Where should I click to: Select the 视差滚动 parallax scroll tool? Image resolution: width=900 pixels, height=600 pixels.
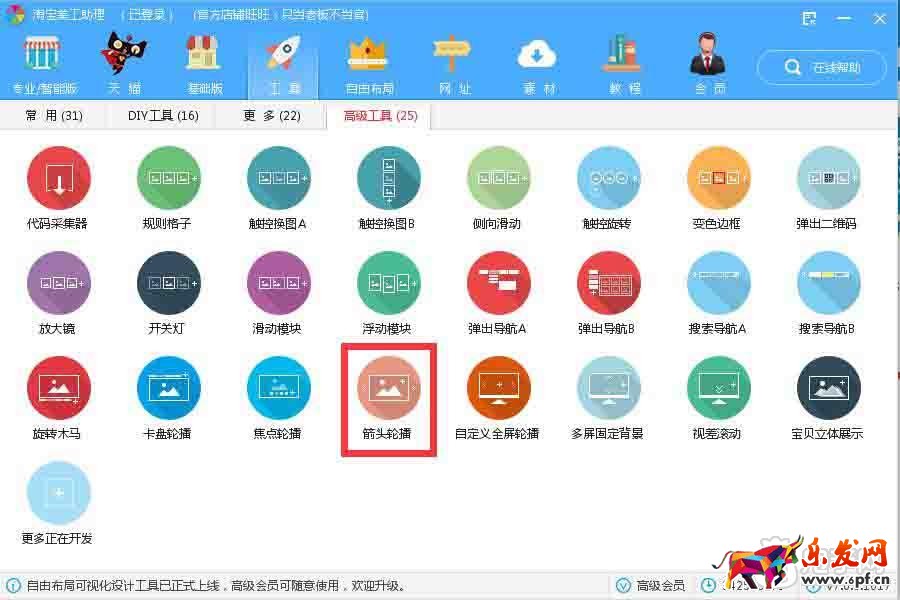[x=719, y=388]
